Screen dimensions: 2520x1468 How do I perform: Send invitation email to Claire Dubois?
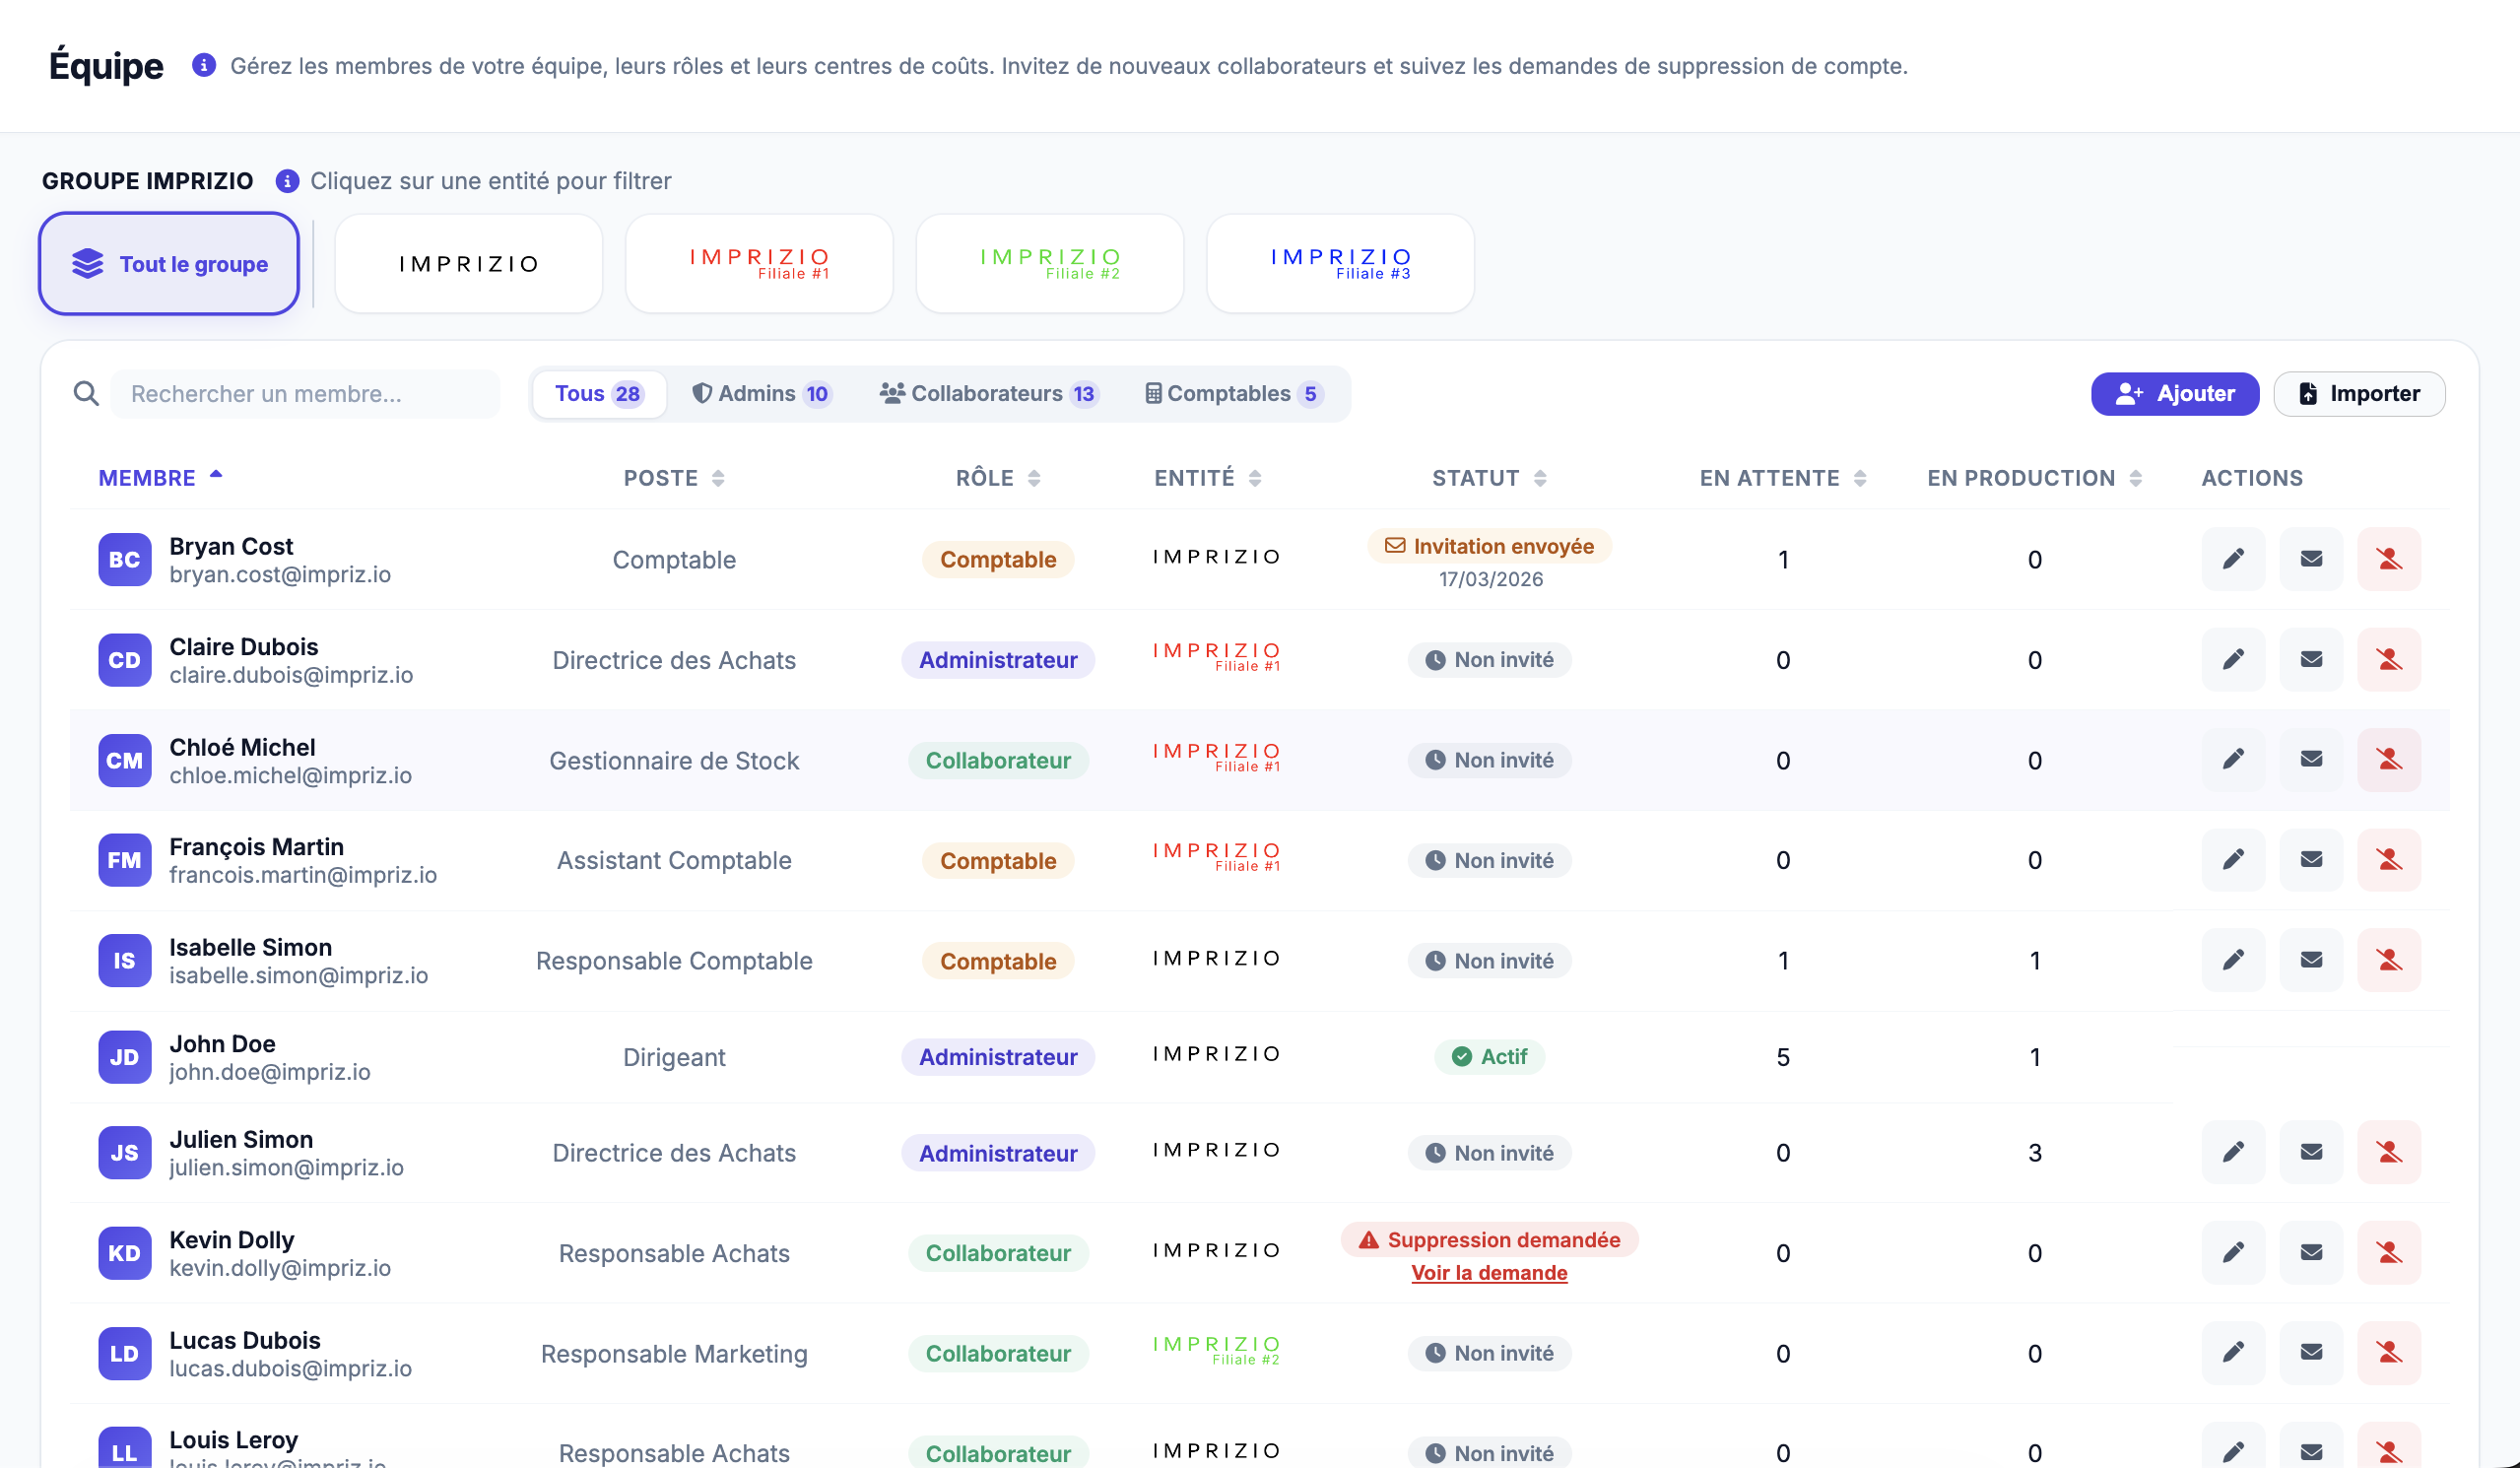(x=2311, y=660)
